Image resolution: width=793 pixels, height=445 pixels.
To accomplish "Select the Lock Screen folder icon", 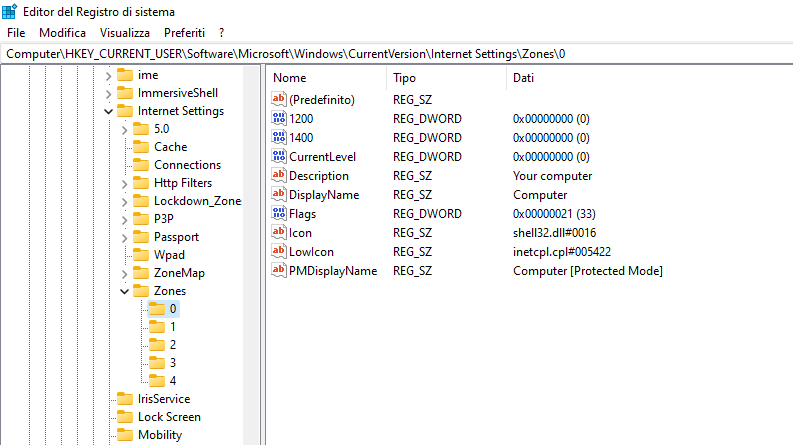I will click(124, 417).
